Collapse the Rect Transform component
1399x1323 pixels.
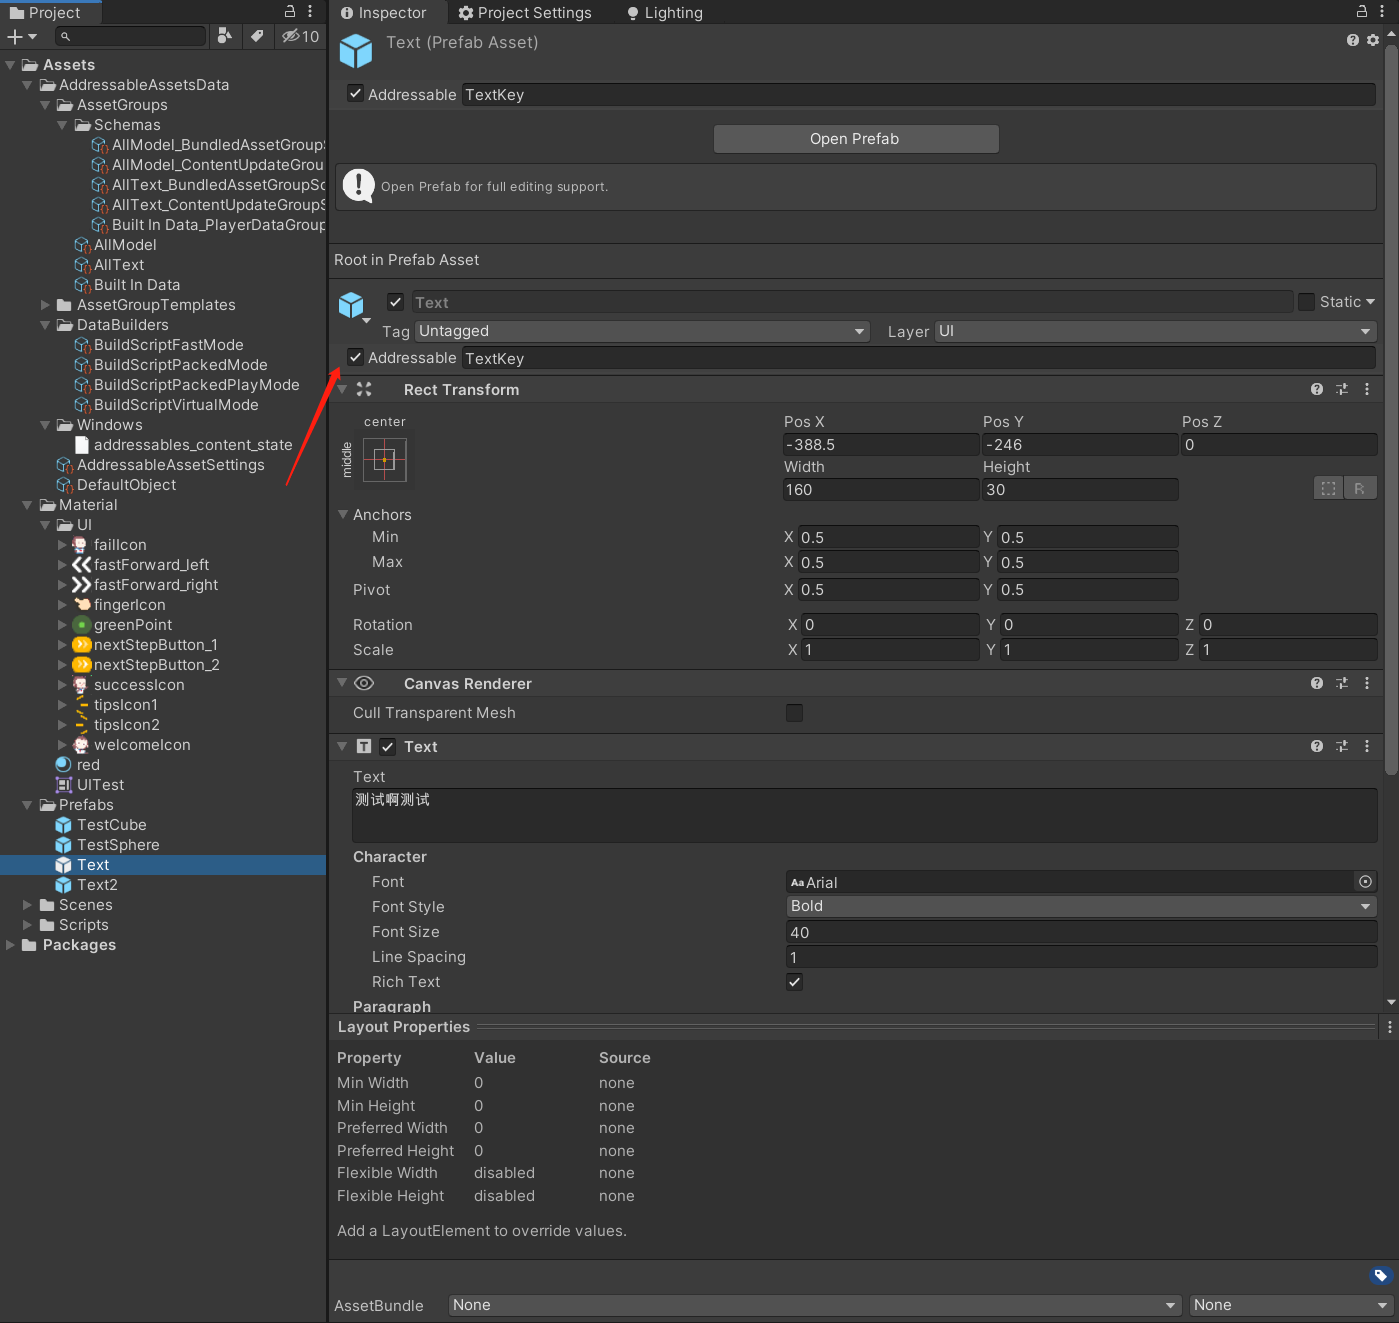tap(342, 389)
